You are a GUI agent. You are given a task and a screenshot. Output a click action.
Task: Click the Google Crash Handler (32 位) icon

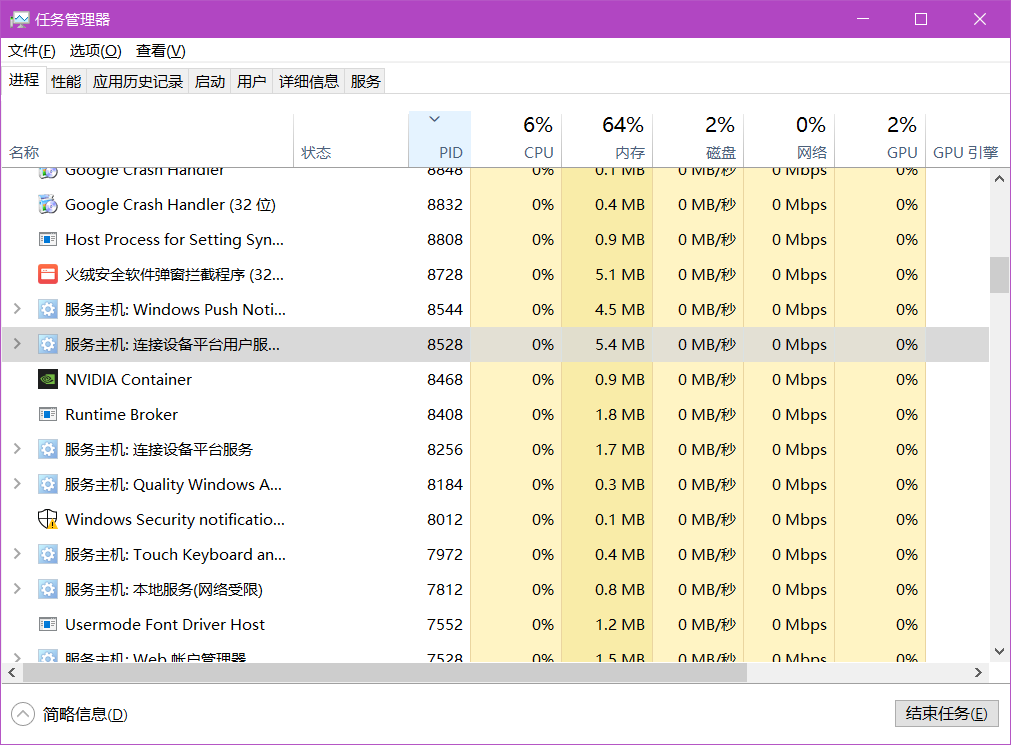(x=48, y=204)
